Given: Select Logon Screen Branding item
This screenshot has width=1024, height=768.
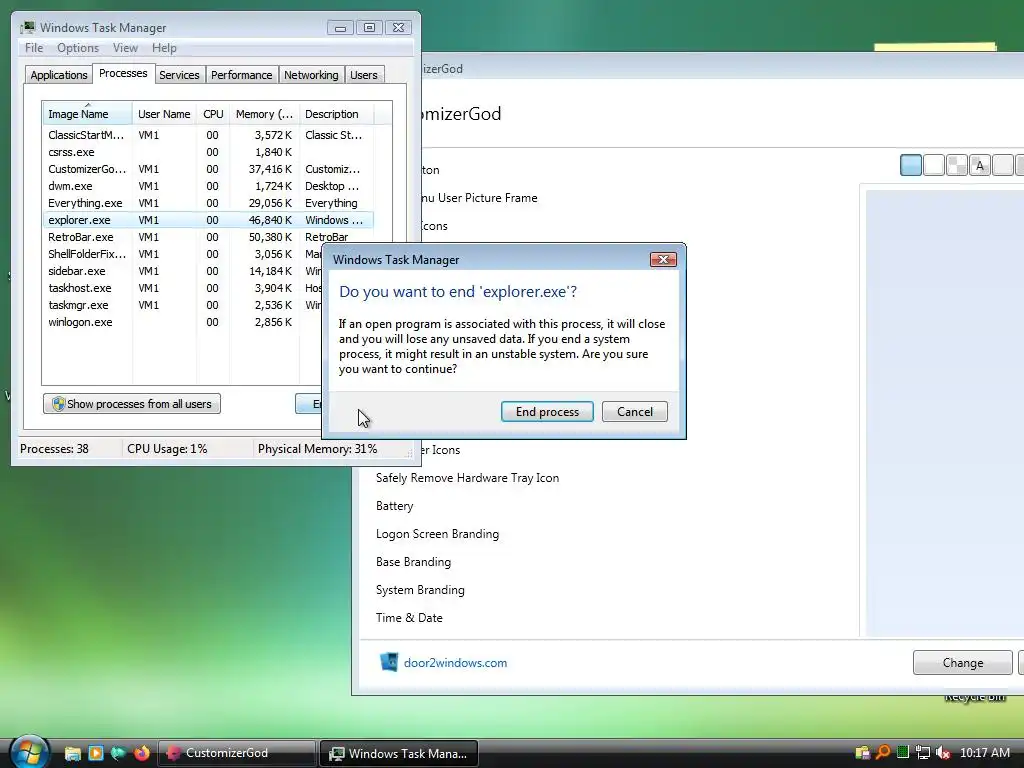Looking at the screenshot, I should point(437,534).
